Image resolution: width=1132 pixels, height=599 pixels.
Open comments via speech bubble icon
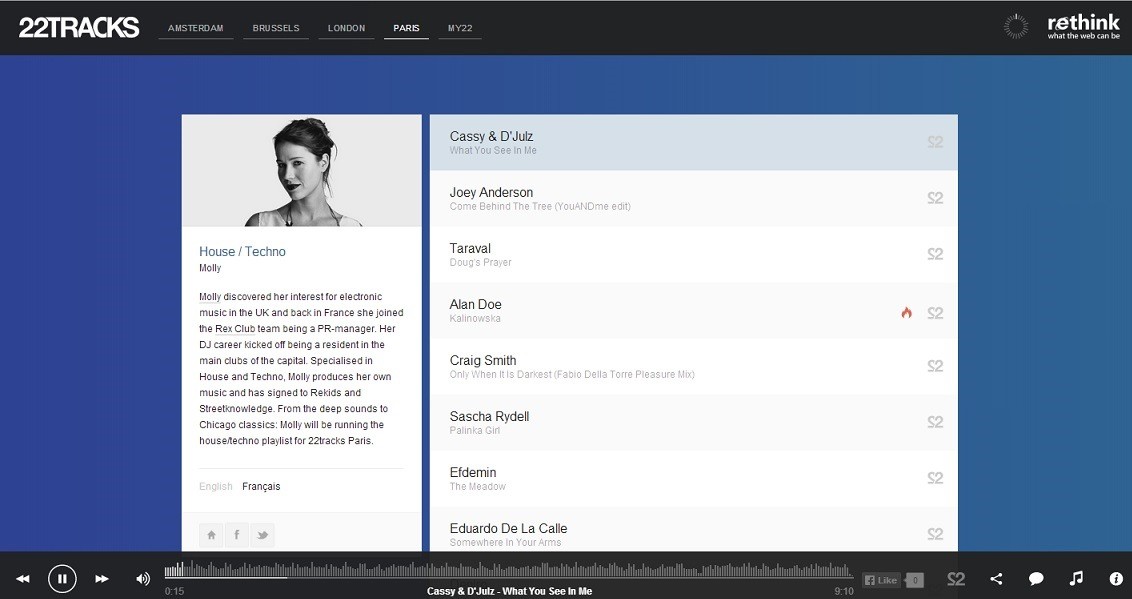(1036, 579)
